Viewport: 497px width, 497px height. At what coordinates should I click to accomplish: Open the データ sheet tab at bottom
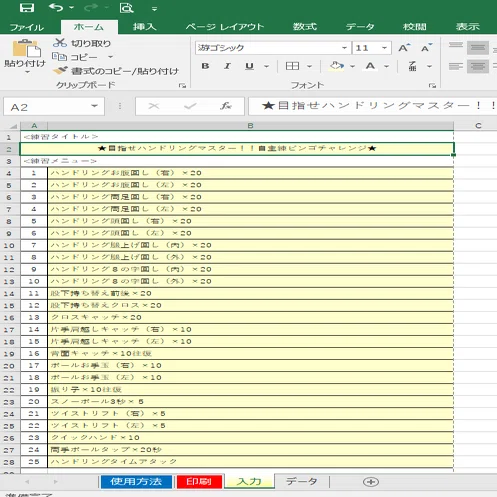pos(302,481)
